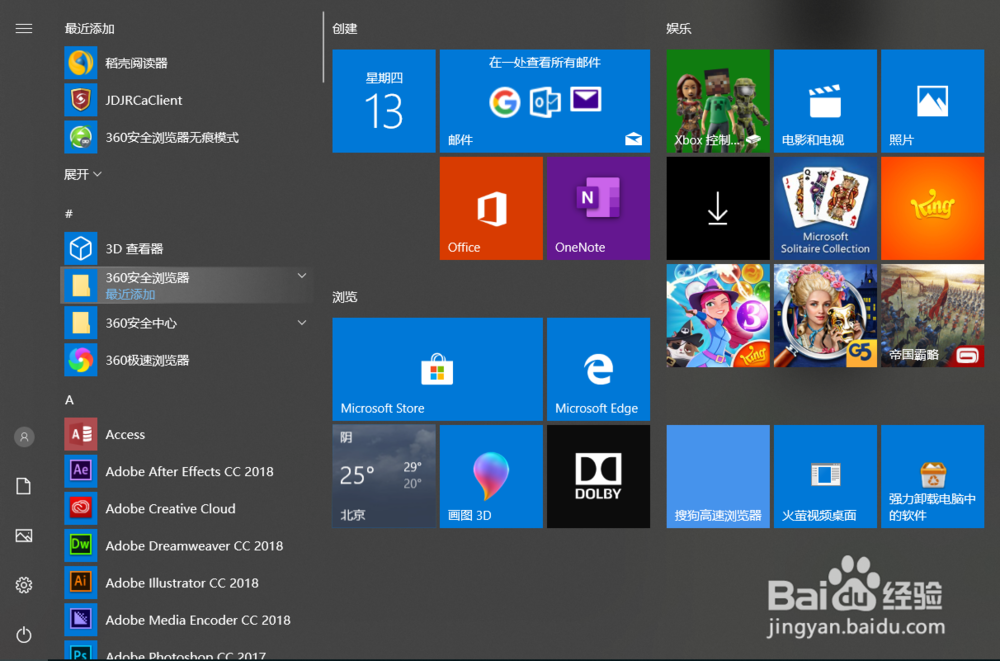
Task: Click the # letter index header
Action: pyautogui.click(x=69, y=214)
